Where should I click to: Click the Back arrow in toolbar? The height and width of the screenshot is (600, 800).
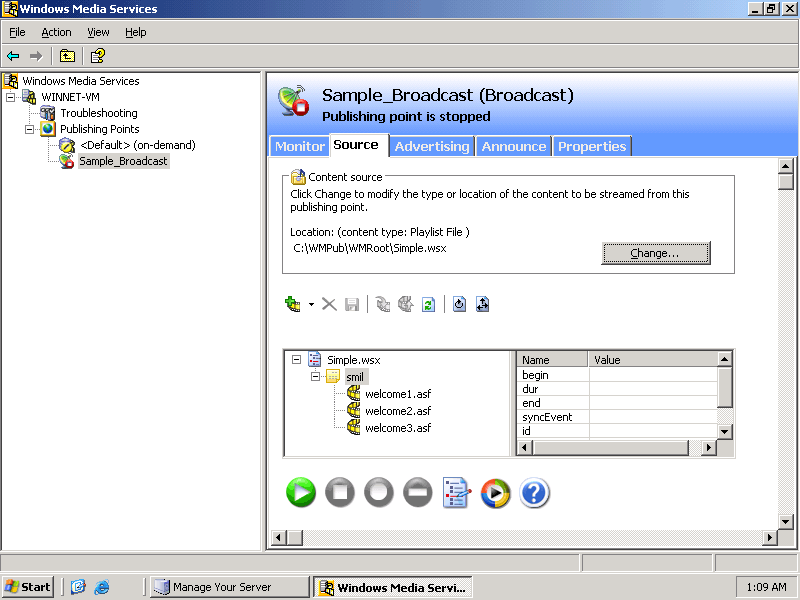point(13,56)
